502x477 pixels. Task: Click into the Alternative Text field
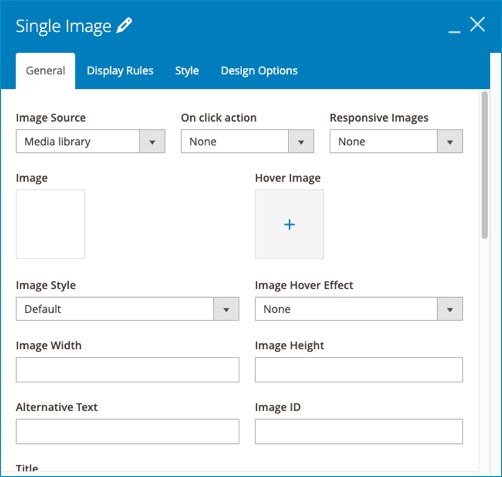click(x=127, y=431)
